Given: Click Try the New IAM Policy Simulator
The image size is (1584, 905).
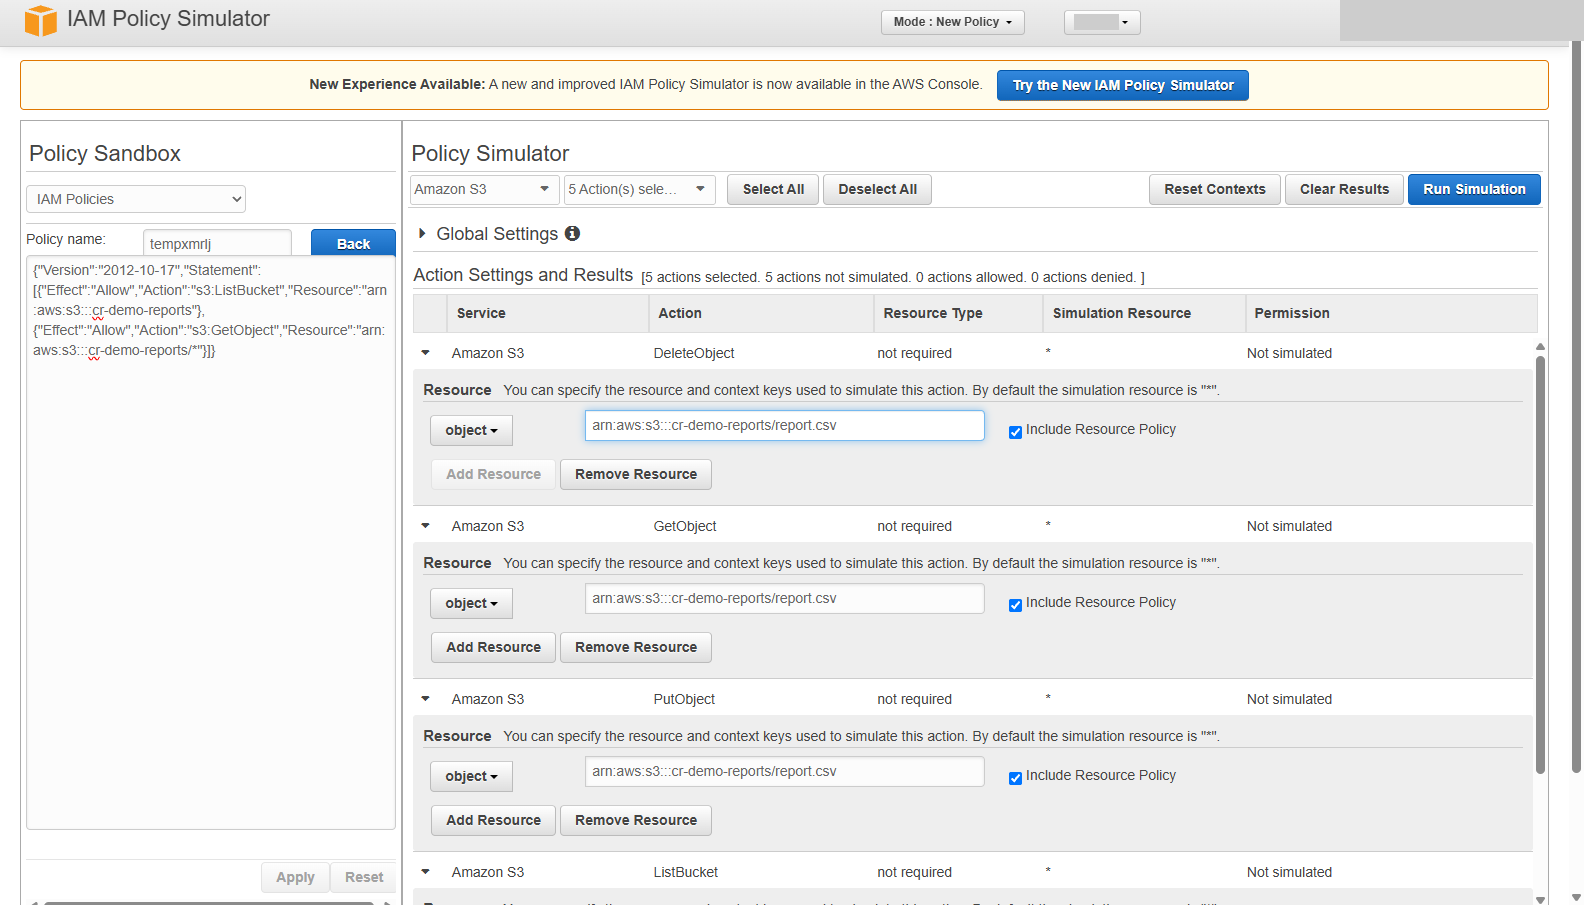Looking at the screenshot, I should 1122,85.
